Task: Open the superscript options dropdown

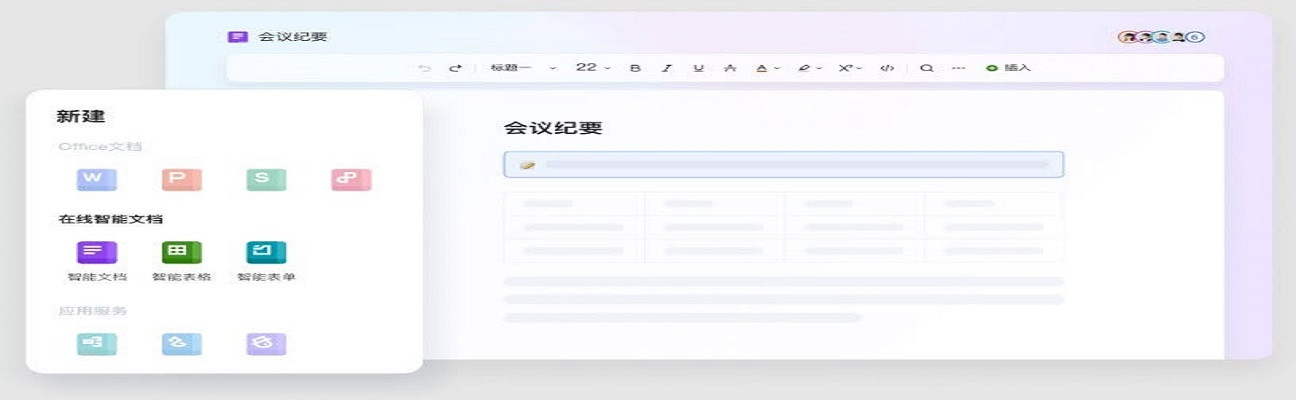Action: (x=850, y=68)
